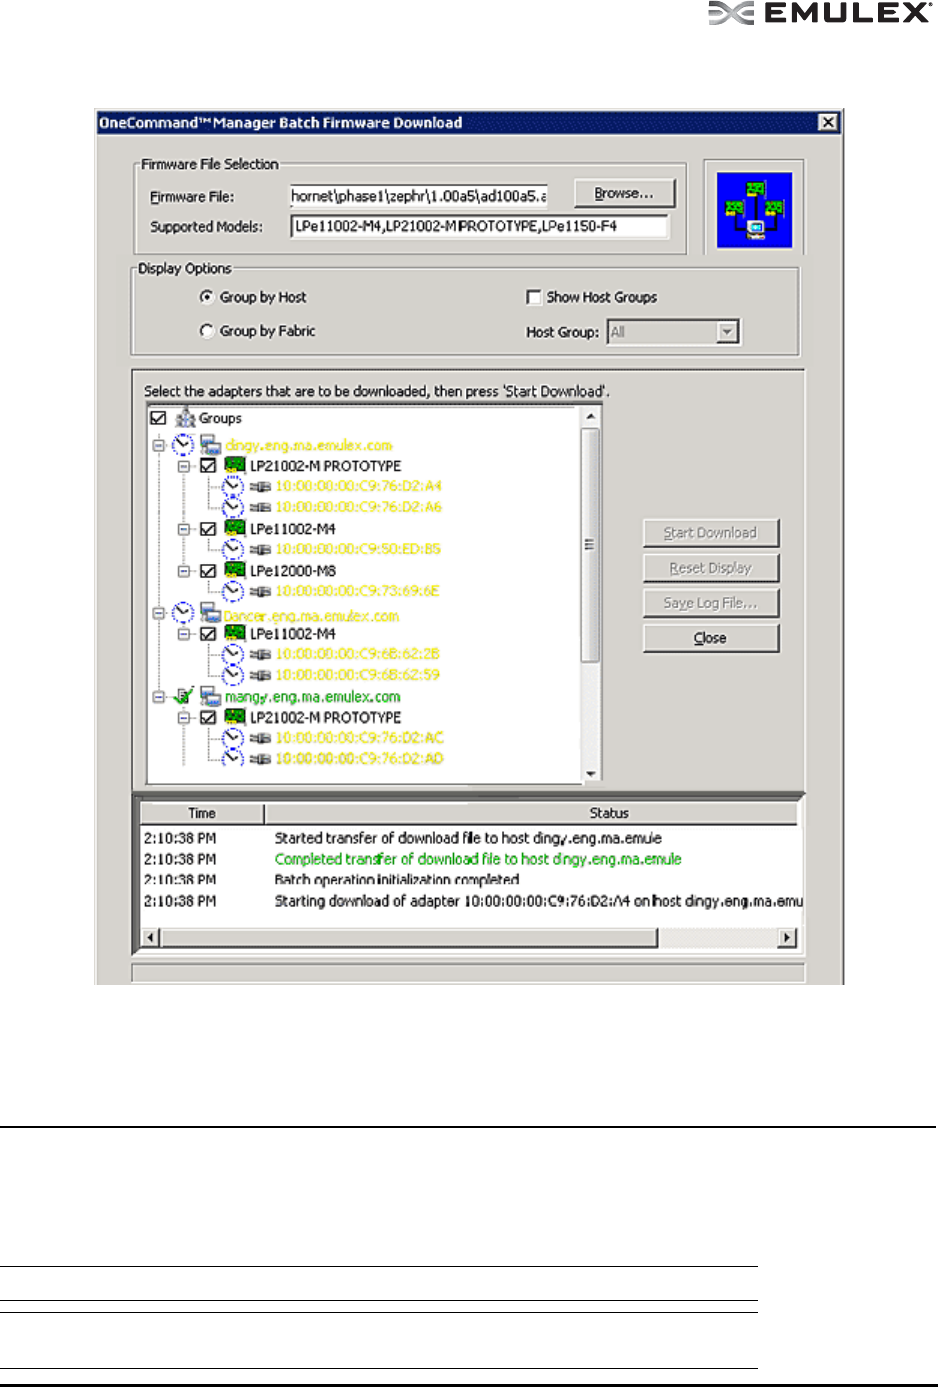
Task: Uncheck LP21002-M PROTOTYPE checkbox under mangy host
Action: 208,718
